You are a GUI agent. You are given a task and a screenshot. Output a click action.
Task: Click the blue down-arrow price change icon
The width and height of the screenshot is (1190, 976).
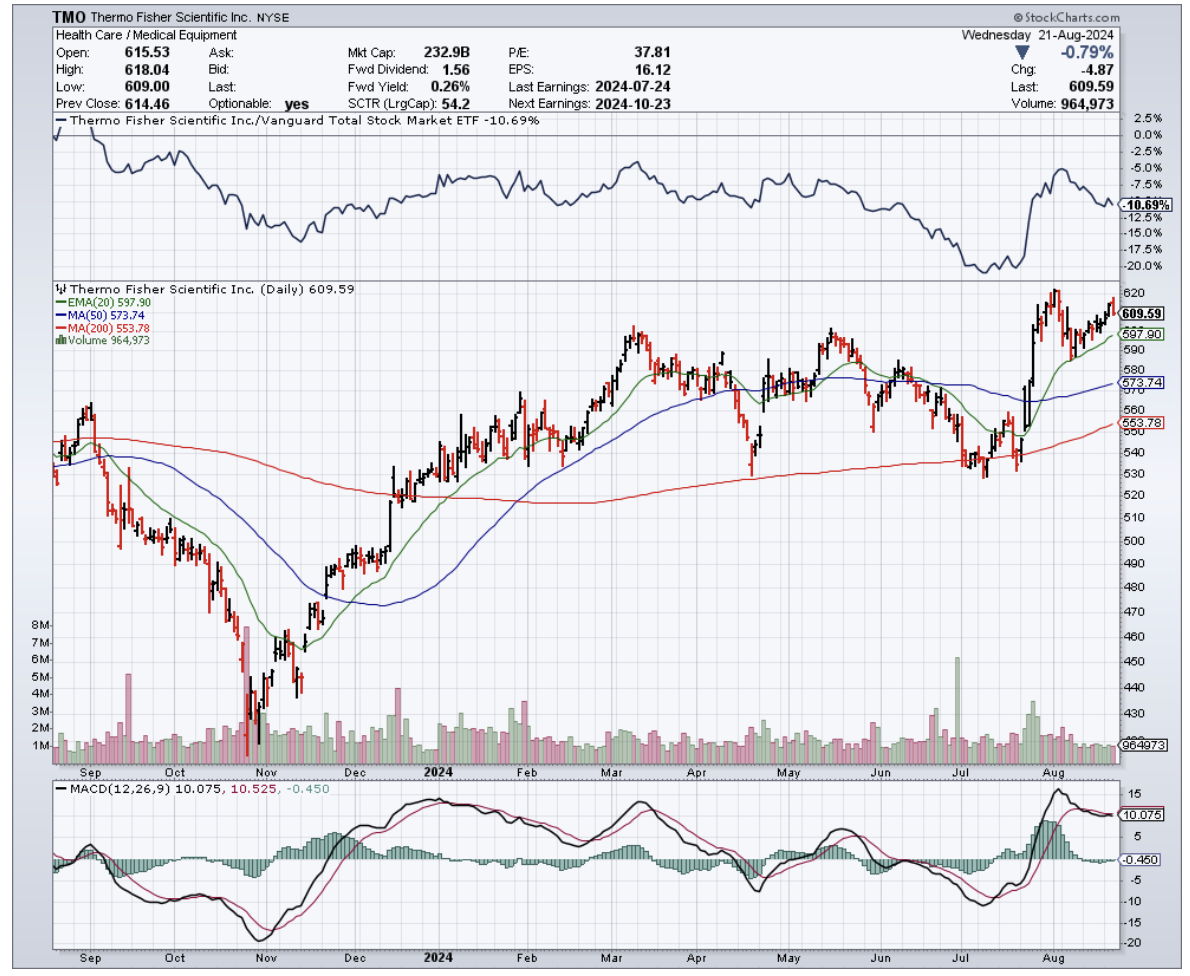pyautogui.click(x=1022, y=52)
